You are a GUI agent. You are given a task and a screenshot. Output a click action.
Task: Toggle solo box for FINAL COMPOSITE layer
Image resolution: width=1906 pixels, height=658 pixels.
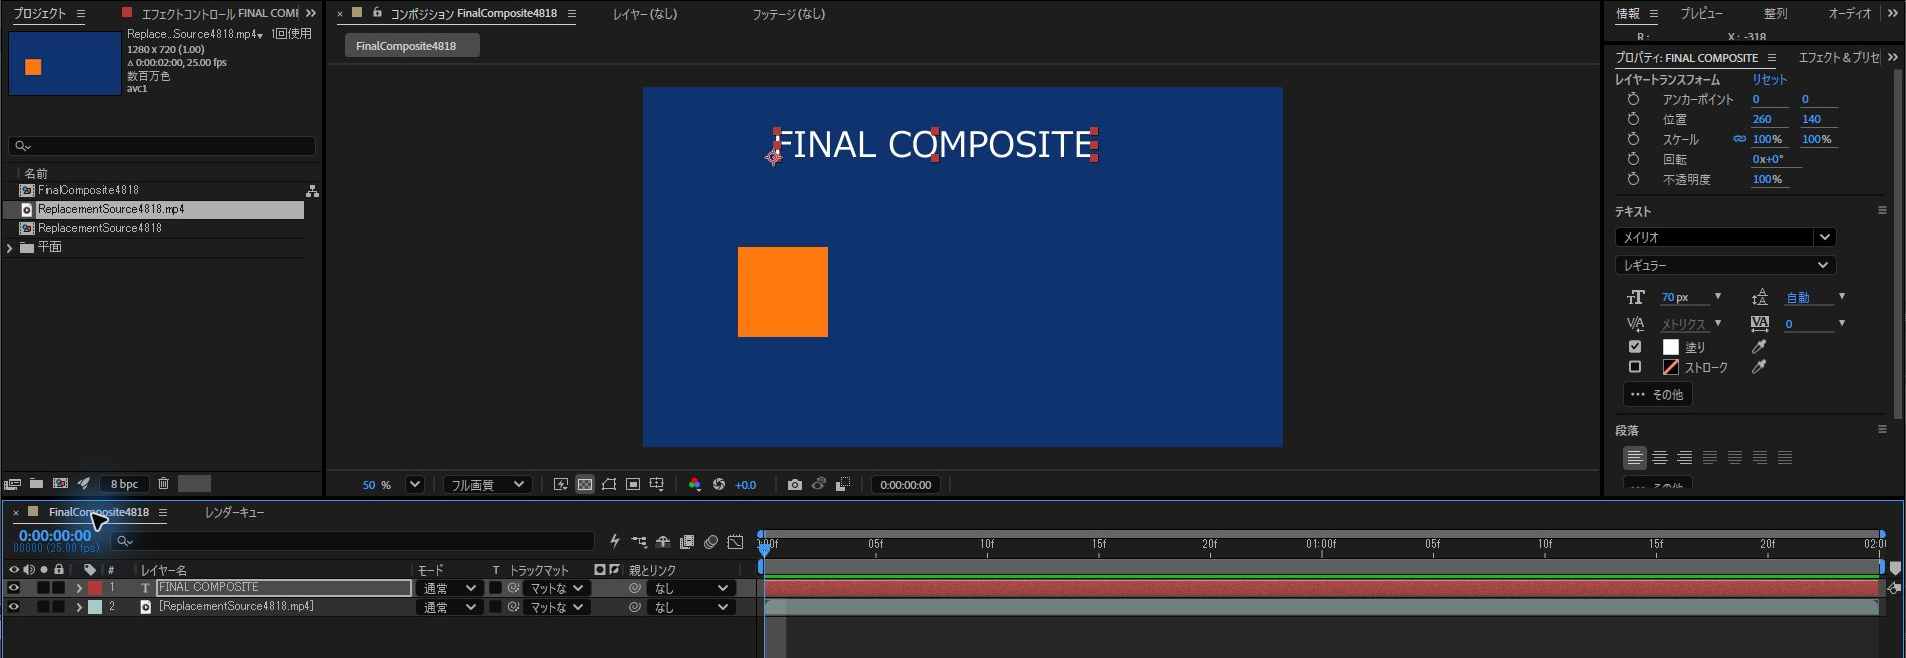tap(43, 588)
